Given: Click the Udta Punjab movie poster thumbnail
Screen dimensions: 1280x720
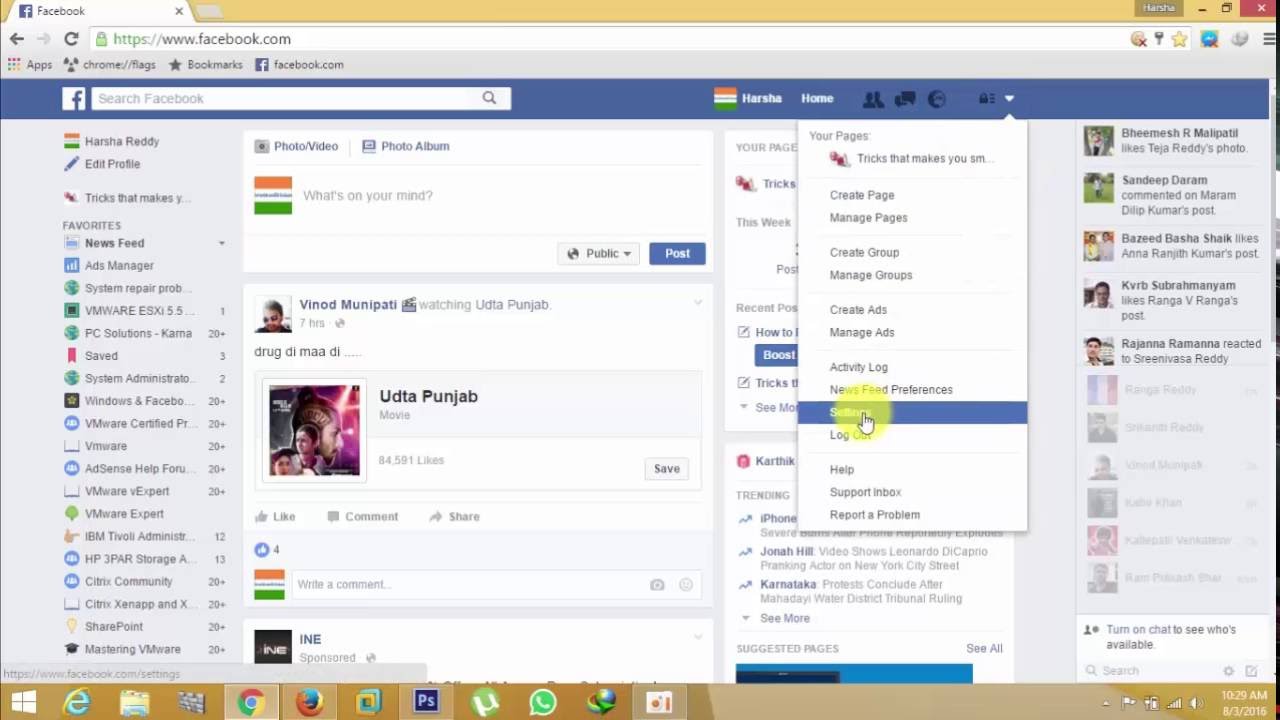Looking at the screenshot, I should point(314,430).
